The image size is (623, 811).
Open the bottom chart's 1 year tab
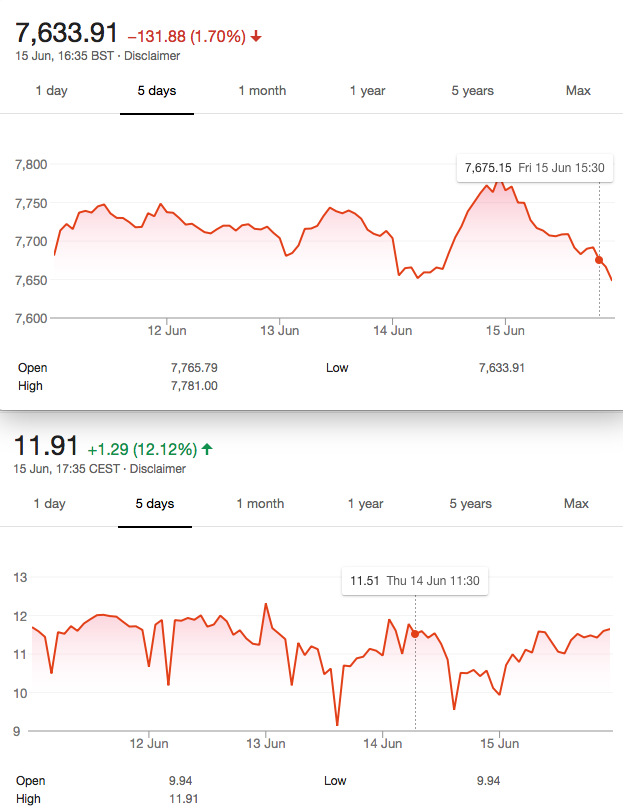click(365, 503)
